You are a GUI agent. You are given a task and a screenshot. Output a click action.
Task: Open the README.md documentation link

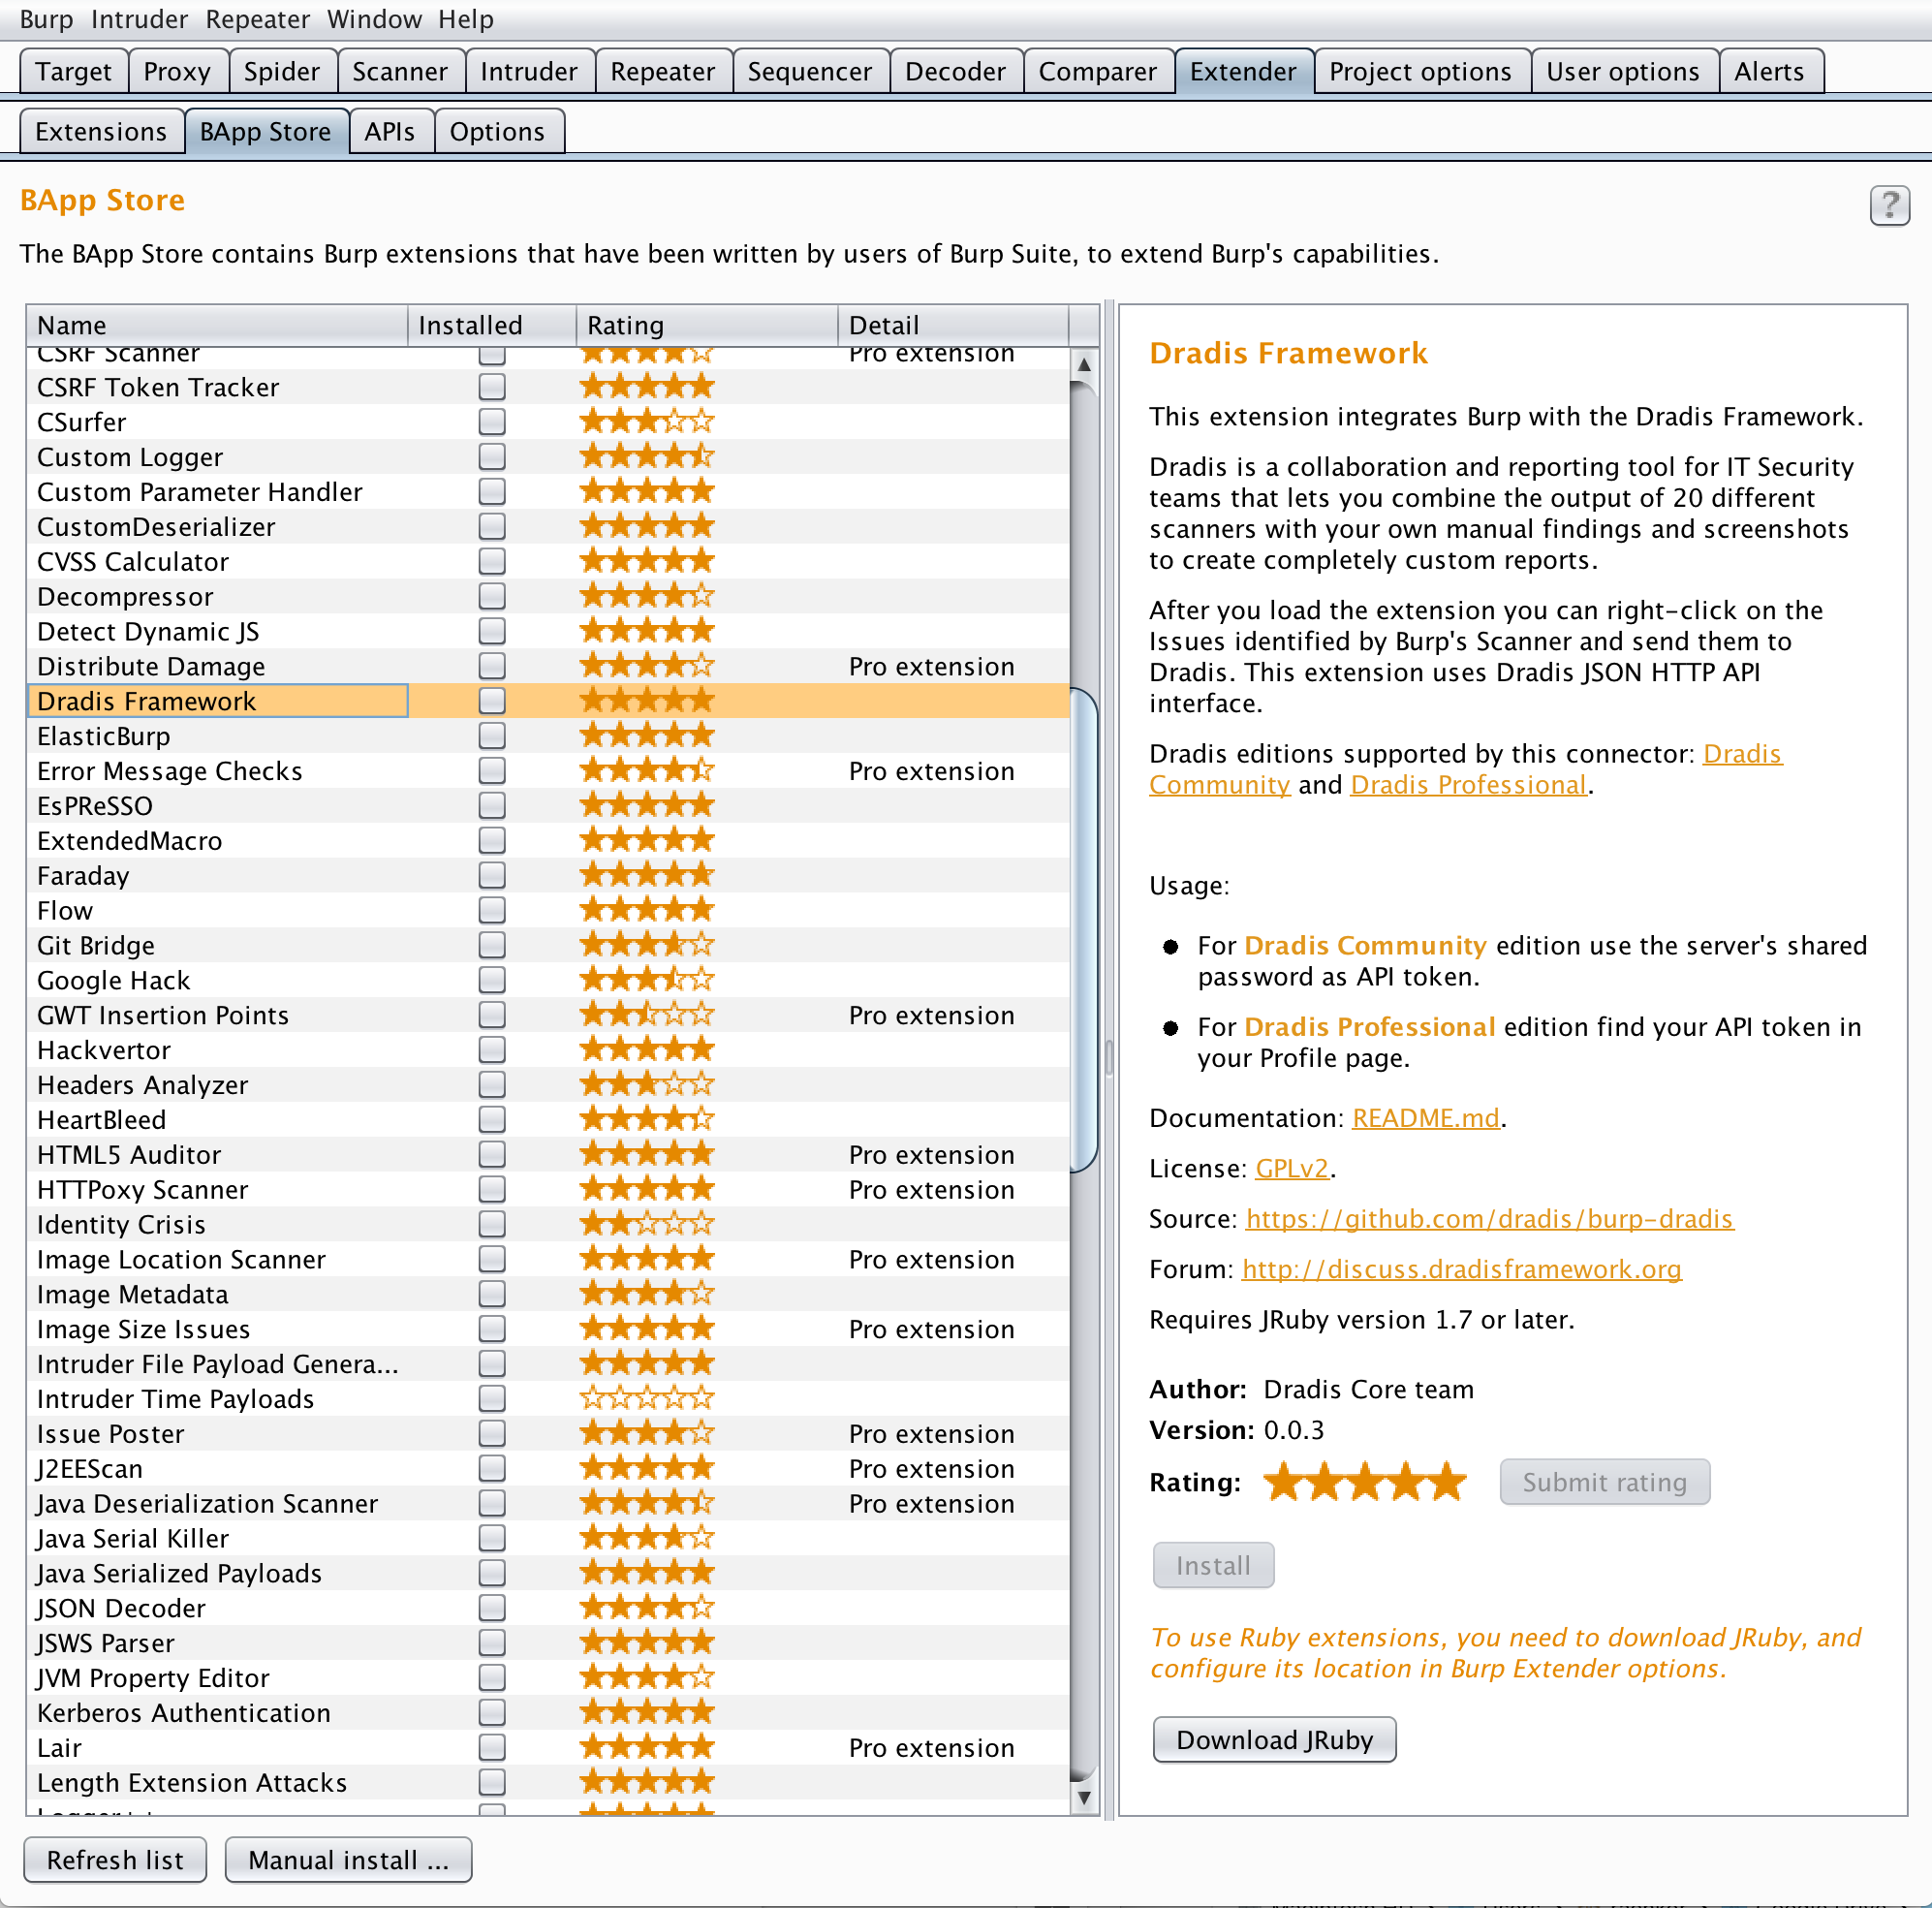click(x=1425, y=1117)
